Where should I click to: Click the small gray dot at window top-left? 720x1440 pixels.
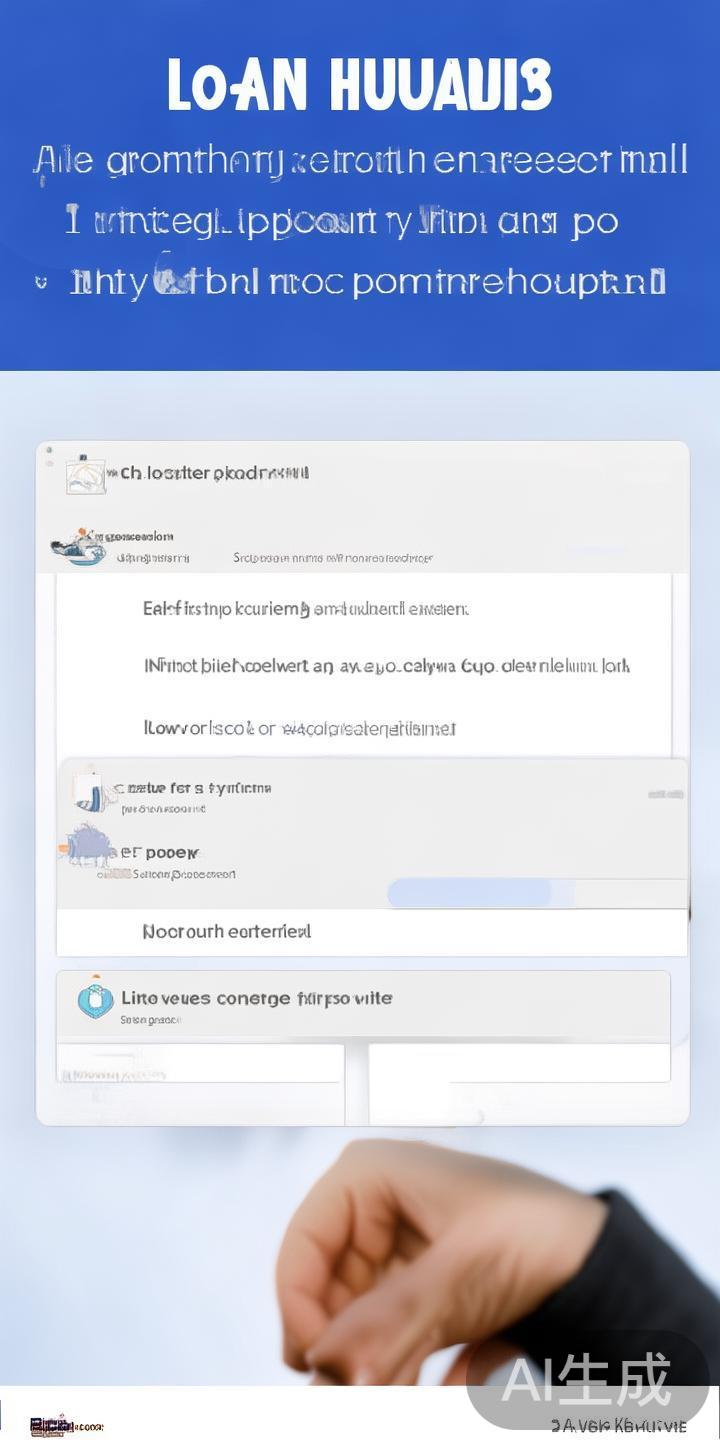pos(48,451)
